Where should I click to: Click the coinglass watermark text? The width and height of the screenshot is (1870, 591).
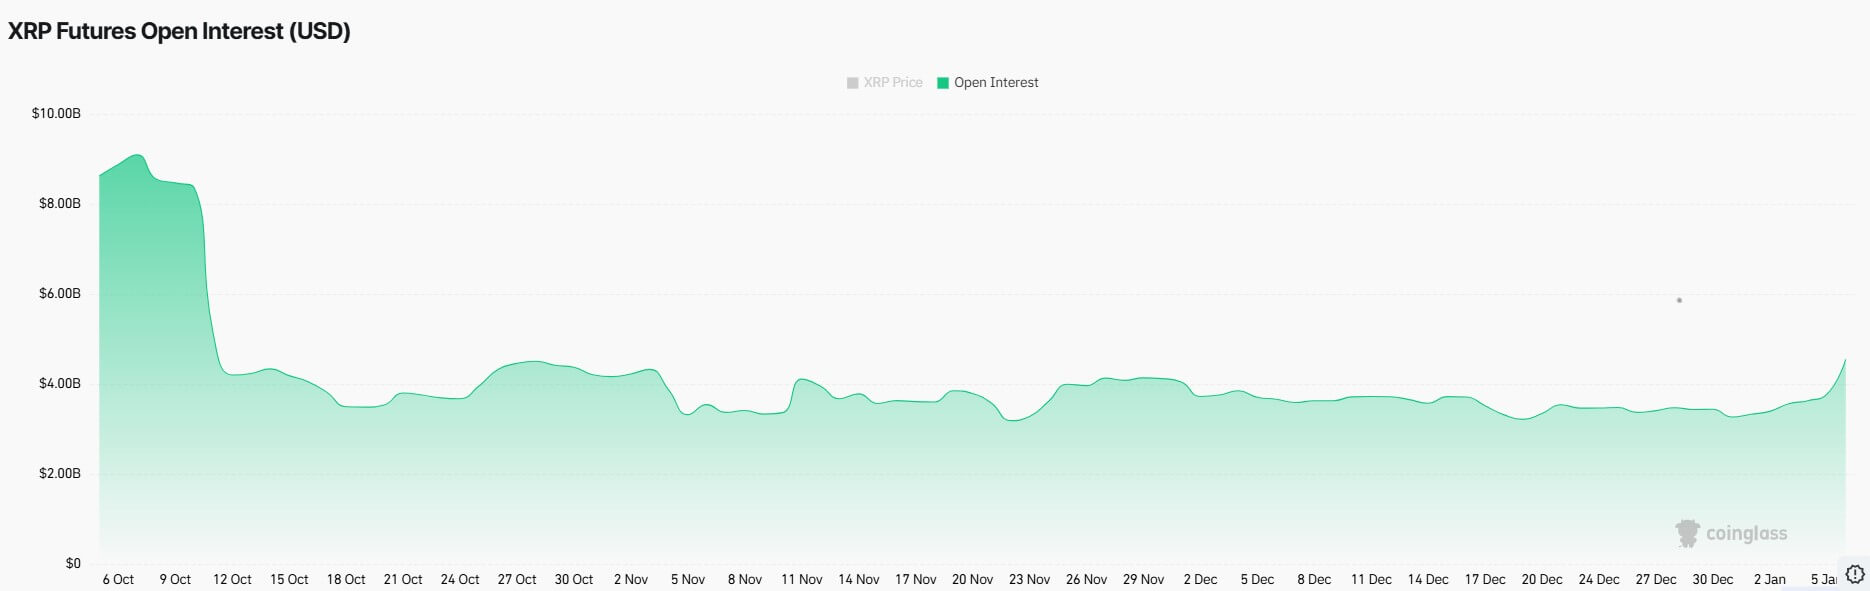pyautogui.click(x=1746, y=533)
